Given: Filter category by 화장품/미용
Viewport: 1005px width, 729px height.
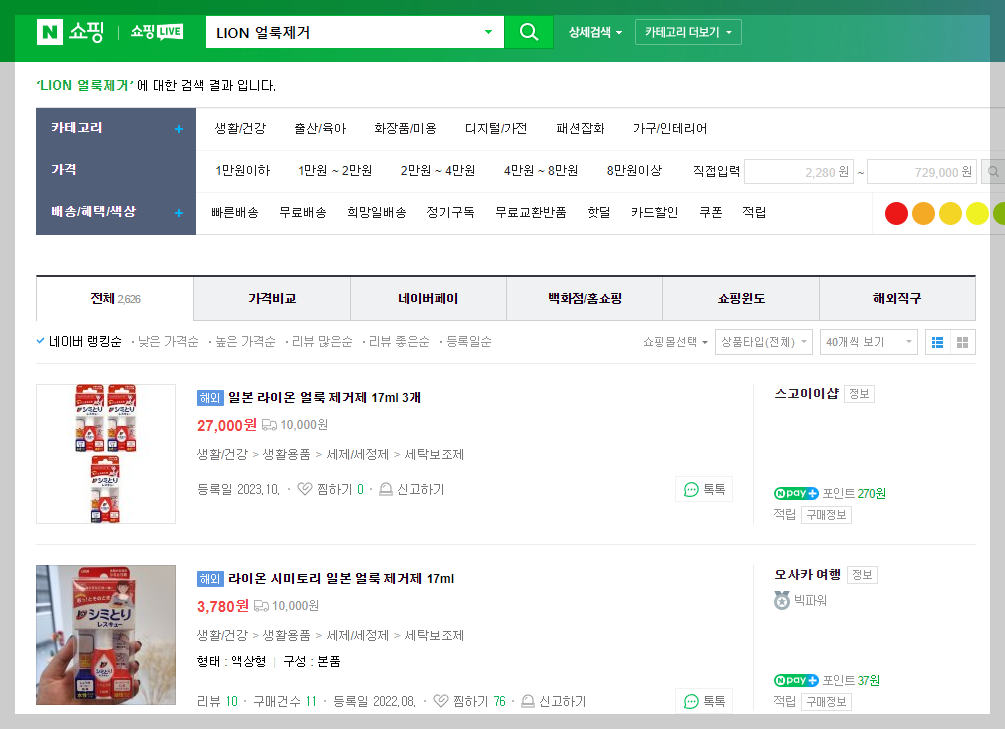Looking at the screenshot, I should click(x=405, y=128).
